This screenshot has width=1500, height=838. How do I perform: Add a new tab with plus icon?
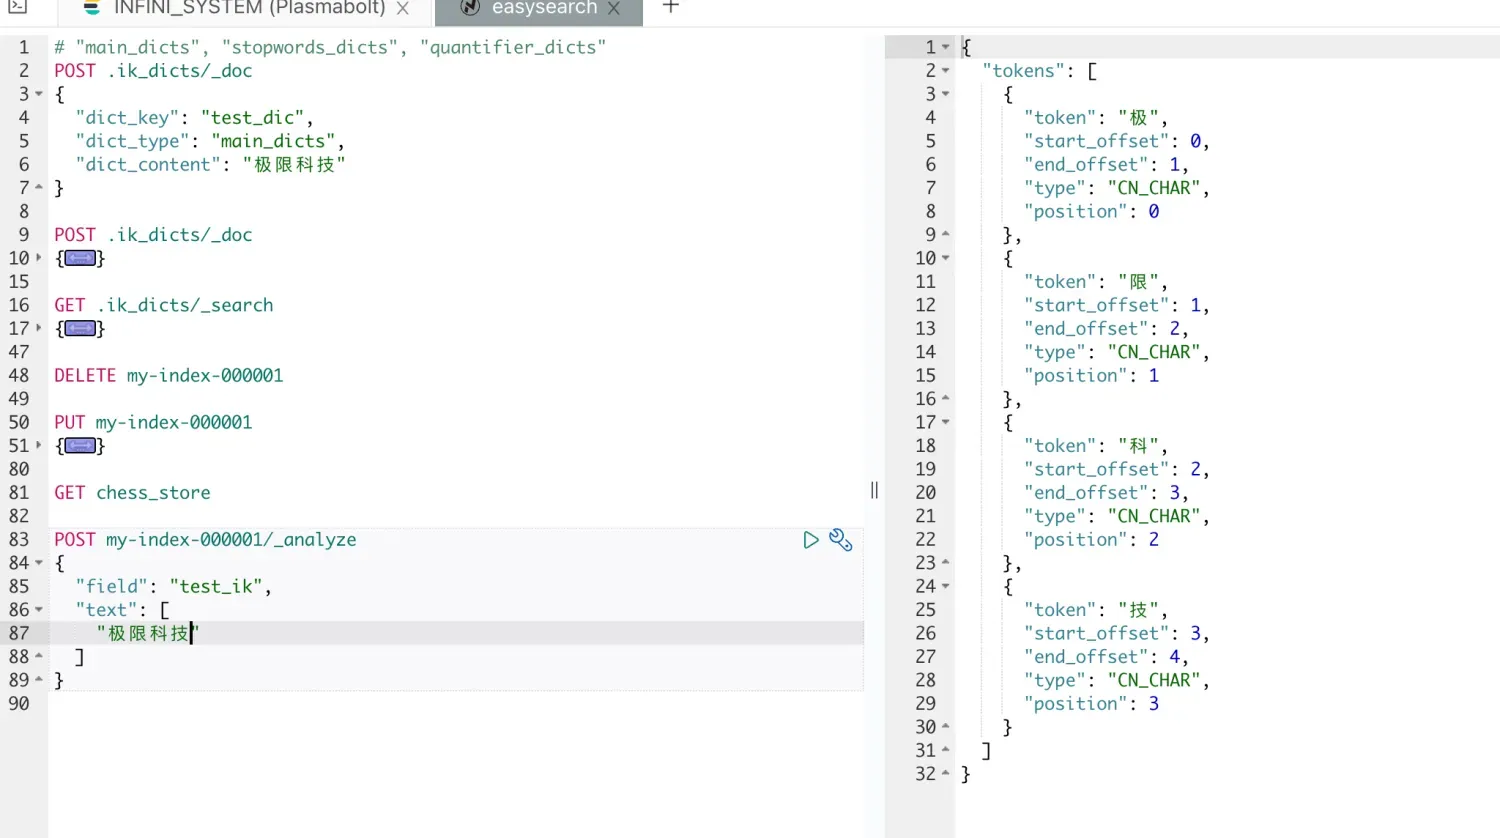coord(671,7)
